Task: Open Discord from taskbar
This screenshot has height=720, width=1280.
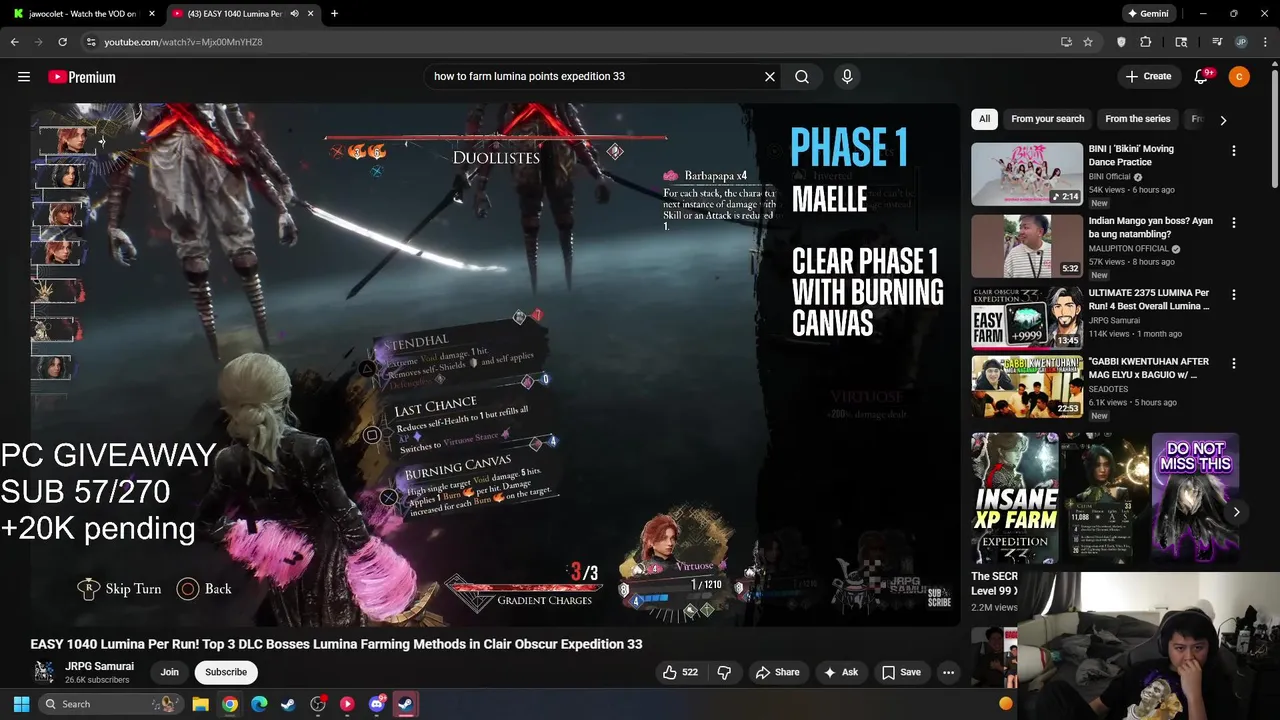Action: [x=376, y=704]
